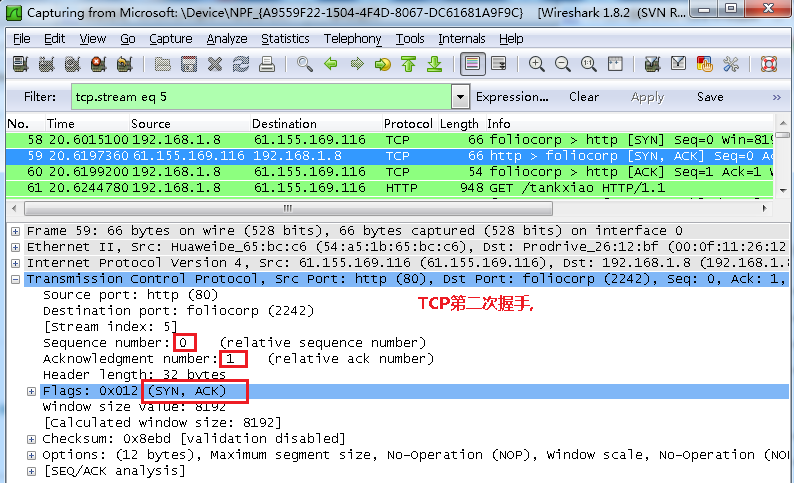Open preferences tools icon
Image resolution: width=794 pixels, height=483 pixels.
(x=731, y=64)
